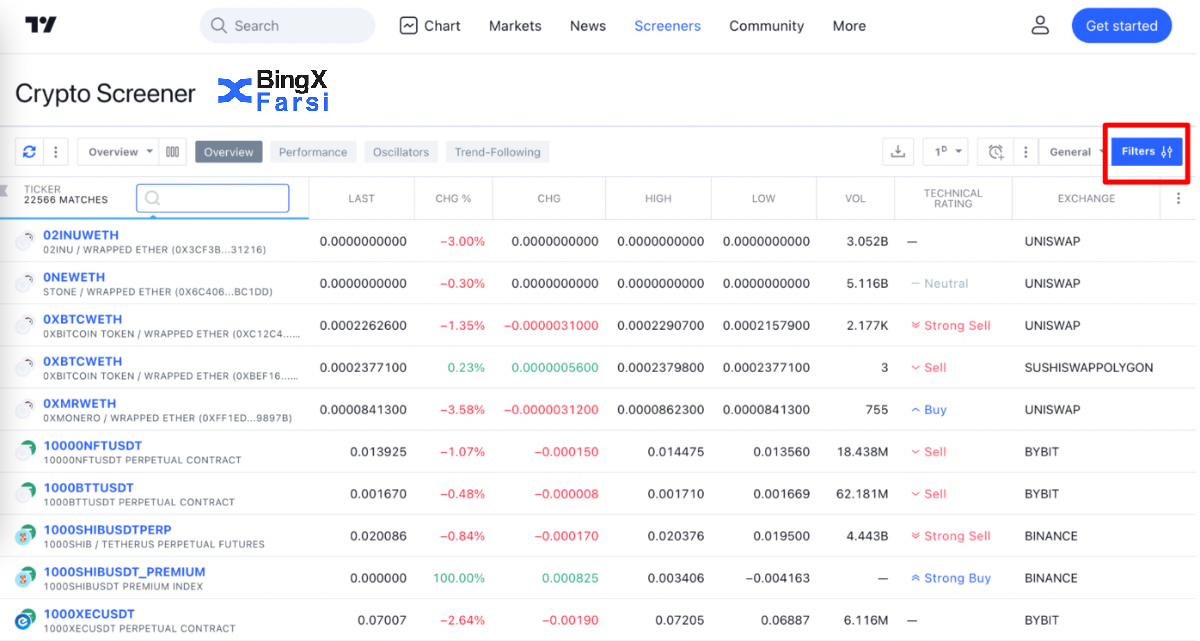
Task: Switch to the Trend-Following tab
Action: tap(497, 152)
